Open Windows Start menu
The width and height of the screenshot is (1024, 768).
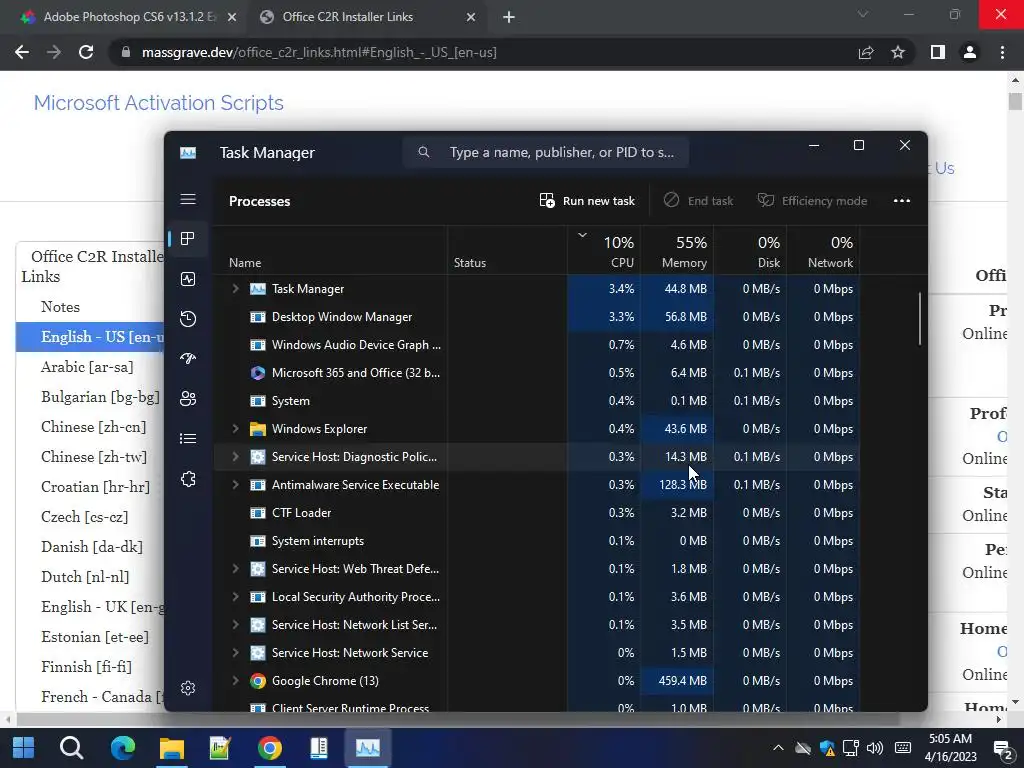[x=24, y=748]
